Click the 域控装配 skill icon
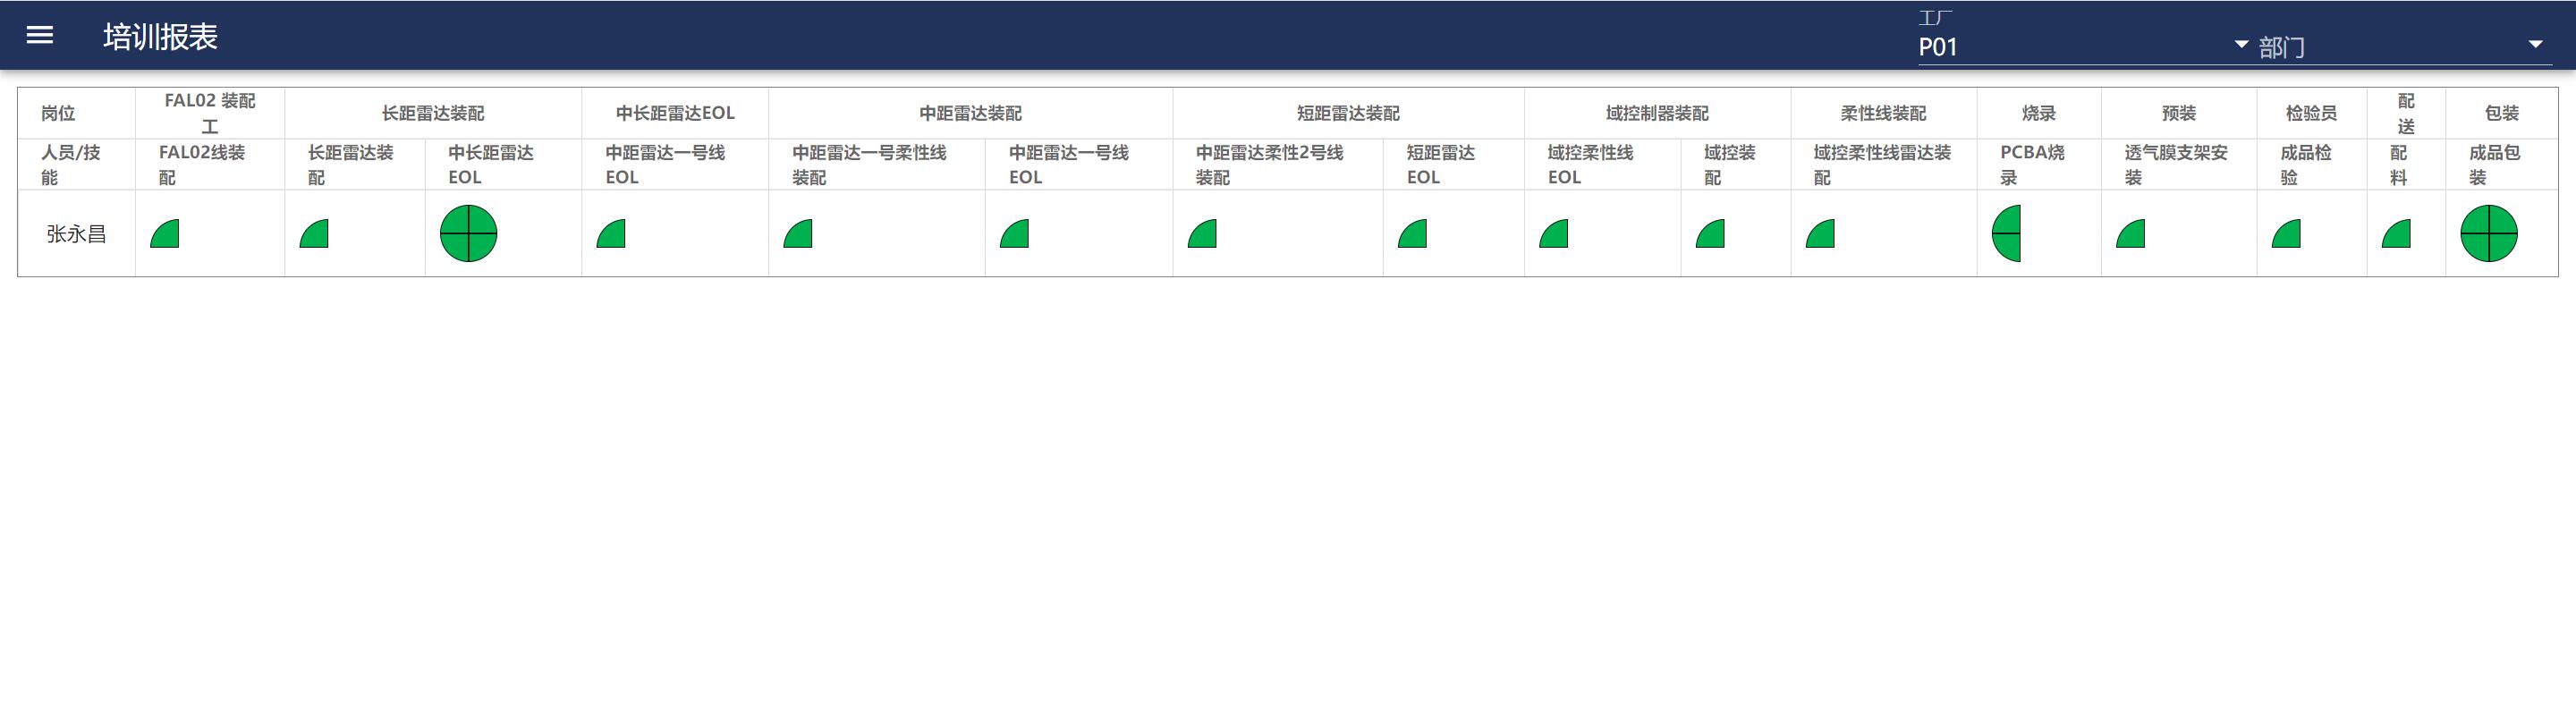The height and width of the screenshot is (728, 2576). tap(1711, 234)
